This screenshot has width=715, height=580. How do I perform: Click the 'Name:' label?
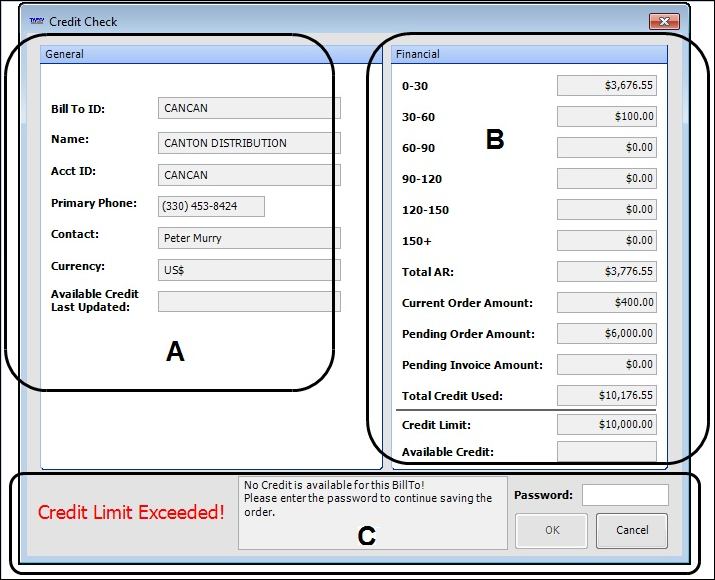[x=70, y=140]
